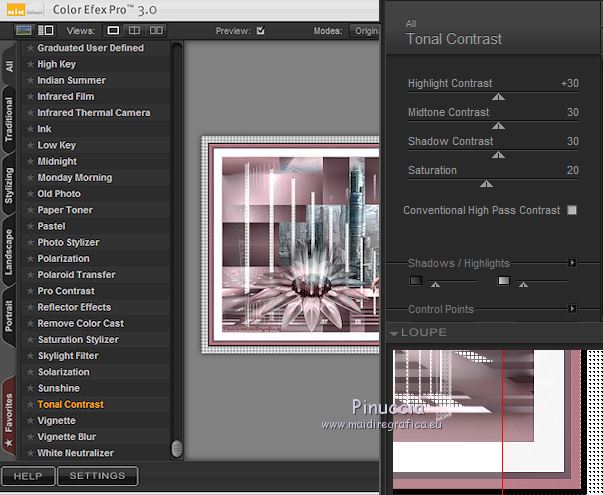603x495 pixels.
Task: Click the Highlight Contrast value +30
Action: (x=570, y=83)
